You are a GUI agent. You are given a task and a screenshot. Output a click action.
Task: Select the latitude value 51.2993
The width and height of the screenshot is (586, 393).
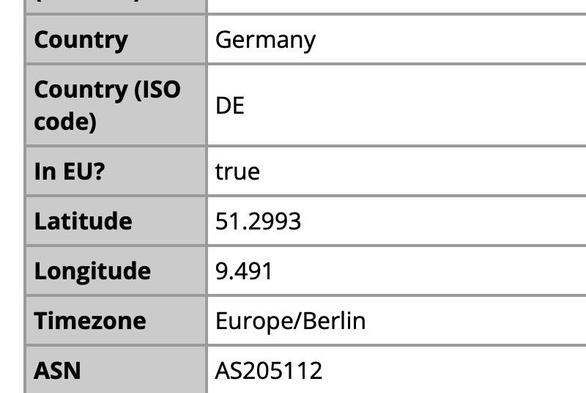(258, 222)
